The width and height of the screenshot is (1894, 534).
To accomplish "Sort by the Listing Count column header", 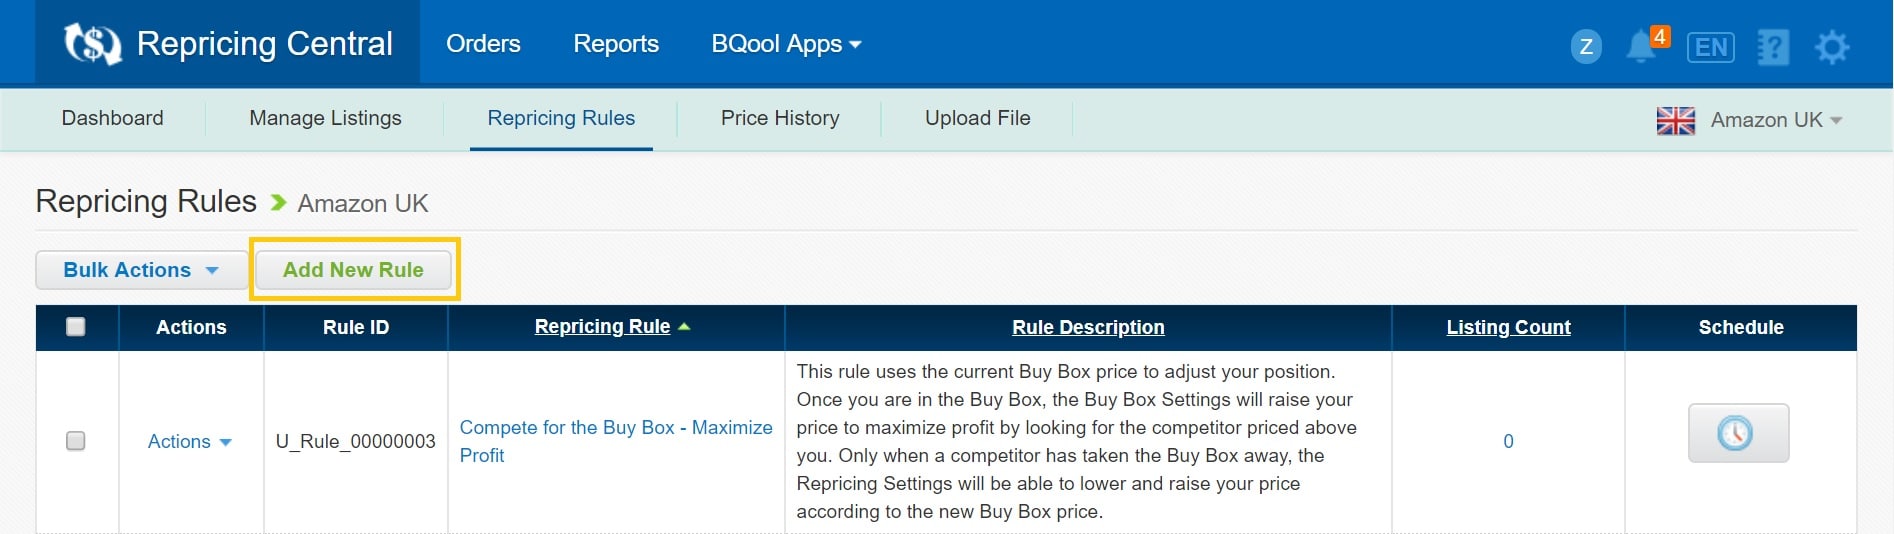I will (1508, 327).
